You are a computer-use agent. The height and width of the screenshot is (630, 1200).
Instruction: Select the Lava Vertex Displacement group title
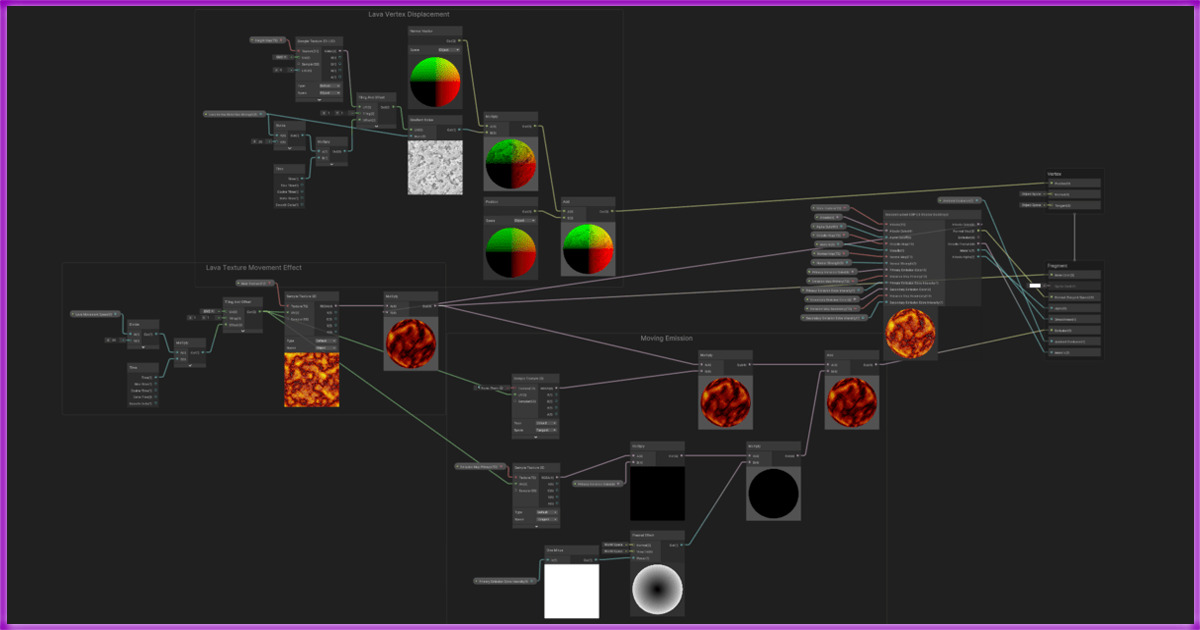(x=409, y=14)
